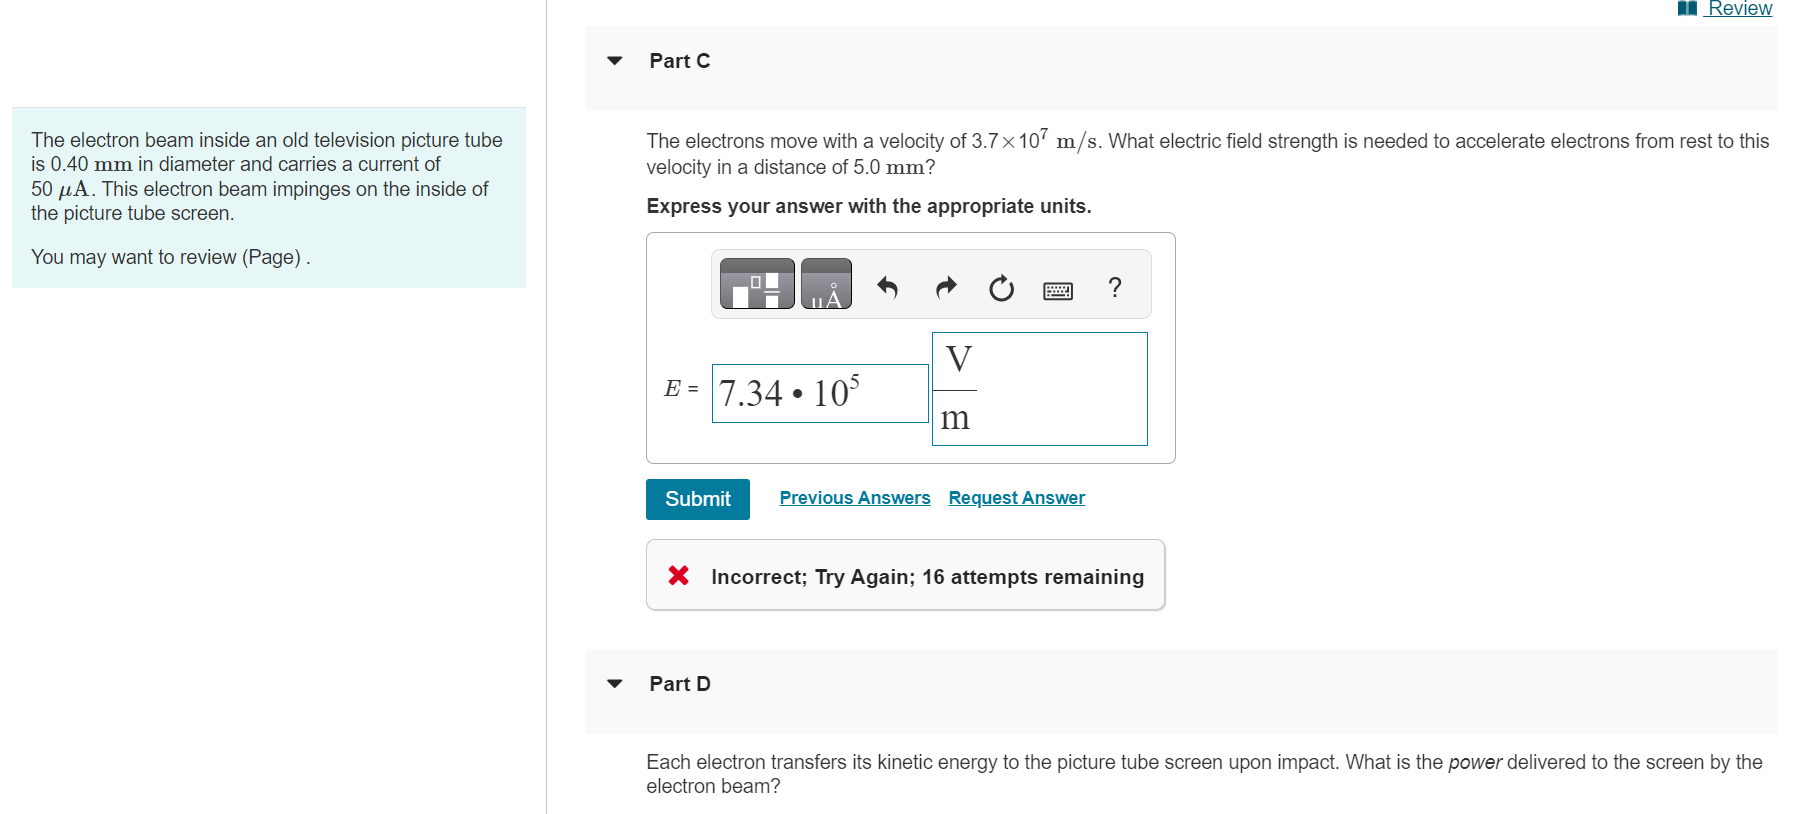This screenshot has height=814, width=1798.
Task: Click Request Answer
Action: 1016,497
